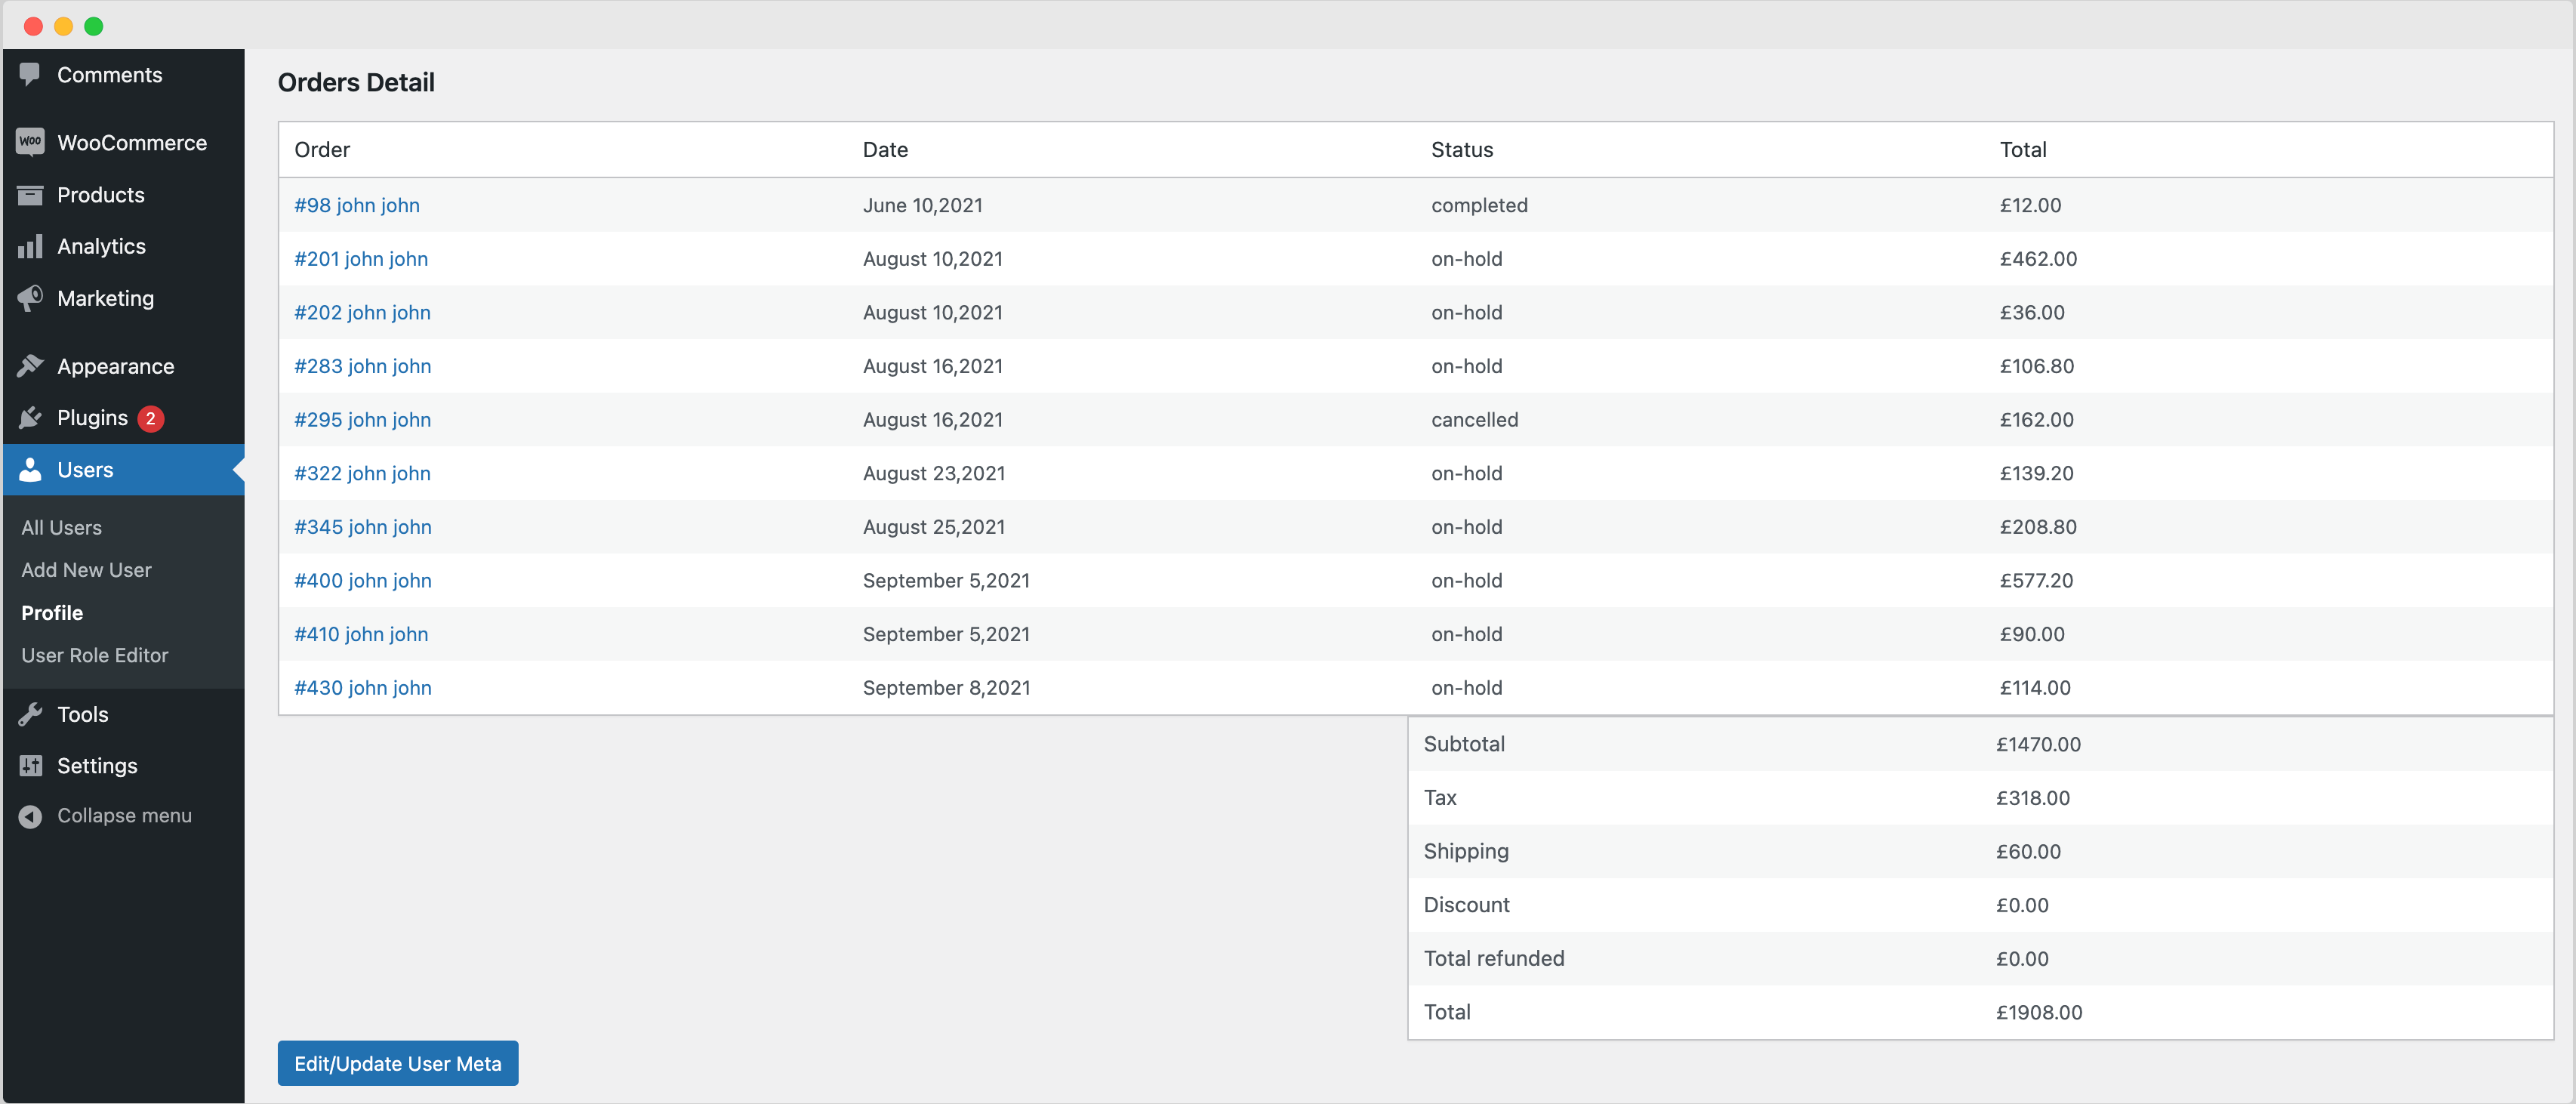Click the Settings sliders icon

pos(30,766)
